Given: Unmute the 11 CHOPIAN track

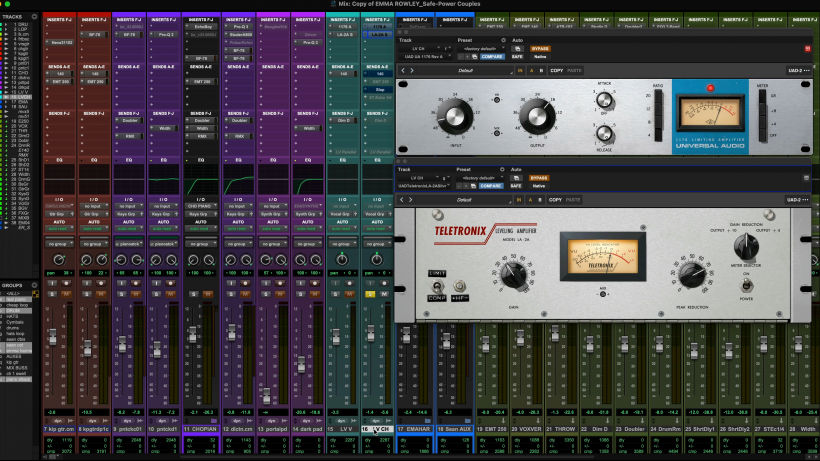Looking at the screenshot, I should click(x=208, y=294).
